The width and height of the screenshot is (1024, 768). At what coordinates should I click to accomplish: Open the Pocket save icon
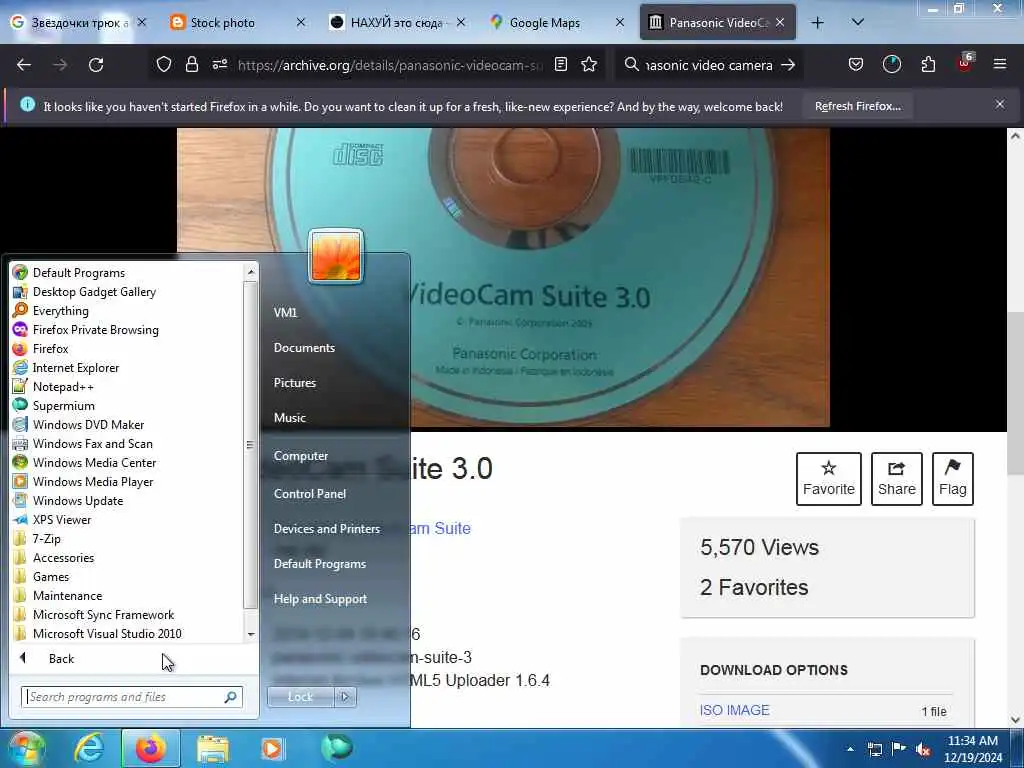pos(856,65)
